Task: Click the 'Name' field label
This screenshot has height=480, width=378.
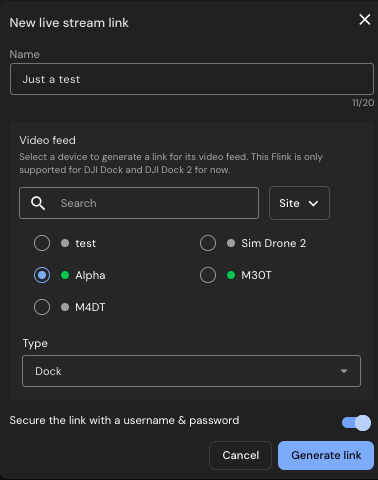Action: pyautogui.click(x=24, y=54)
